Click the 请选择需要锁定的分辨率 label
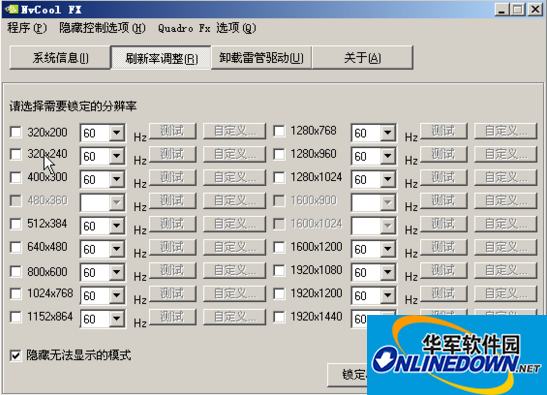 coord(73,106)
